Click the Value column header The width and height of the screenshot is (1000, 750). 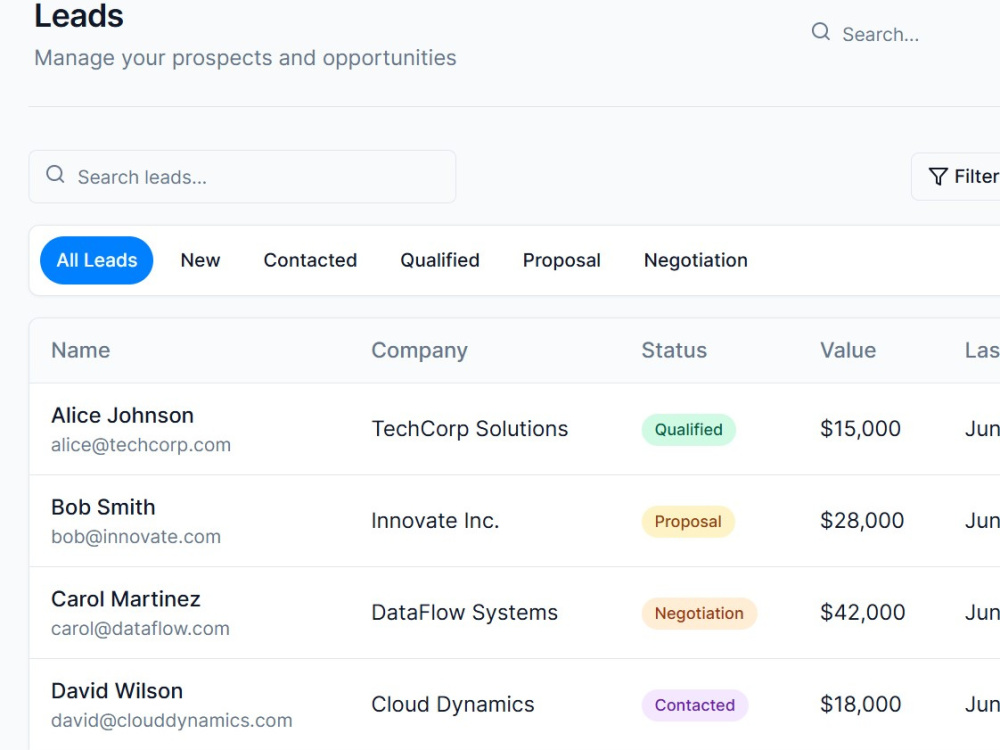point(848,350)
